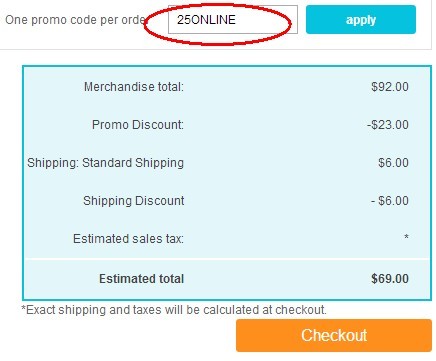
Task: Click the 25ONLINE text in the promo field
Action: click(206, 20)
